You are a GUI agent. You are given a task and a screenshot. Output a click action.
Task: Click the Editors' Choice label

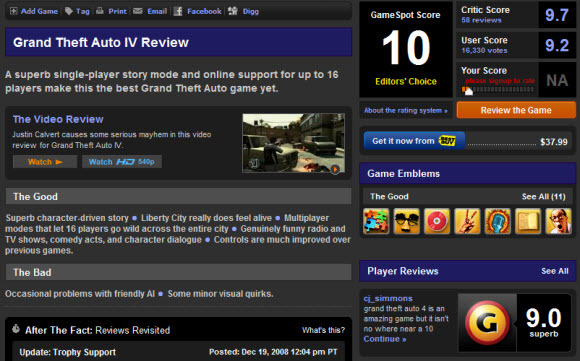(406, 81)
